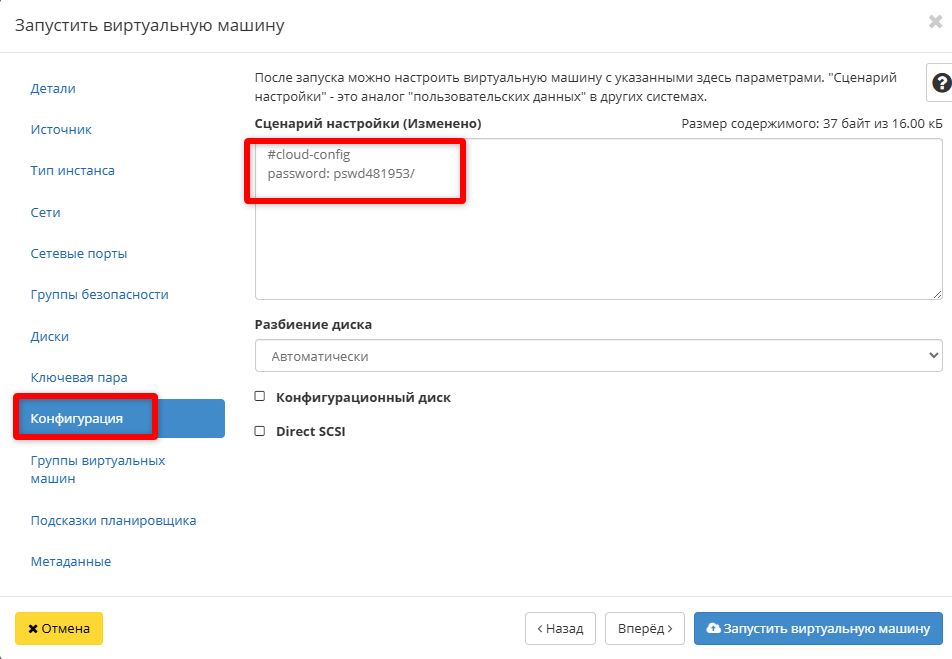The height and width of the screenshot is (659, 952).
Task: Close the launch instance dialog
Action: tap(935, 22)
